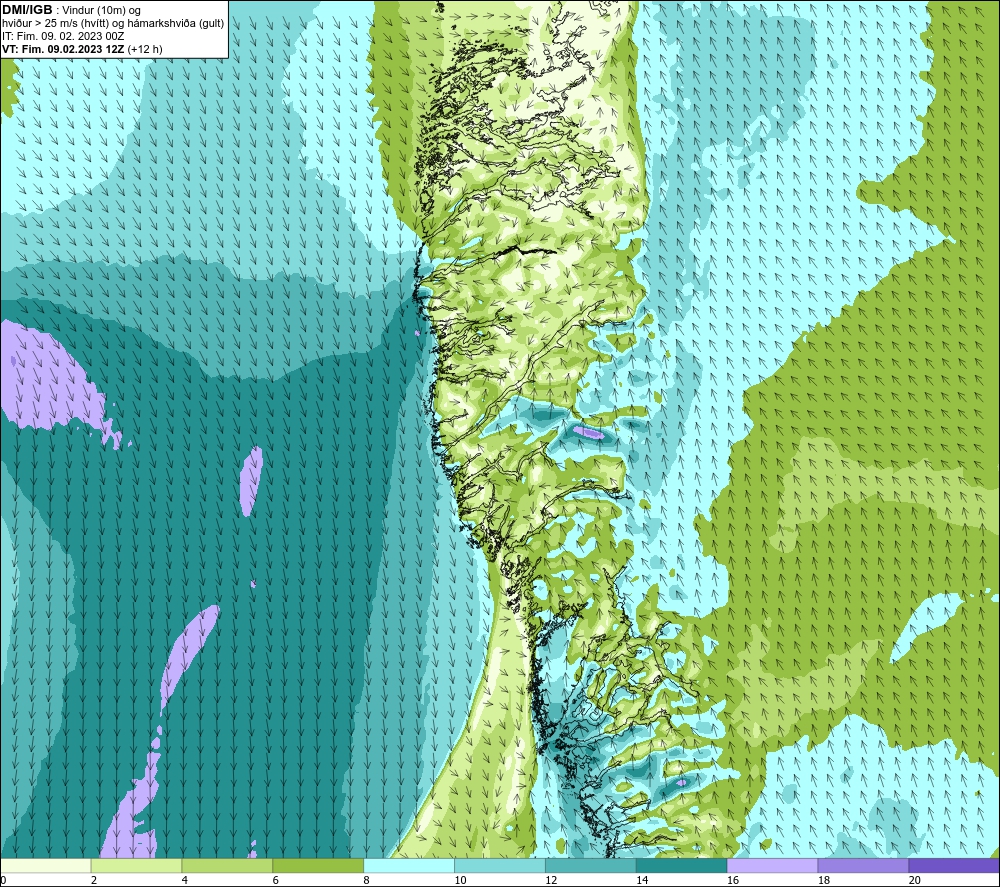Click the 0–2 m/s pale yellow legend swatch
The width and height of the screenshot is (1000, 887).
tap(46, 866)
